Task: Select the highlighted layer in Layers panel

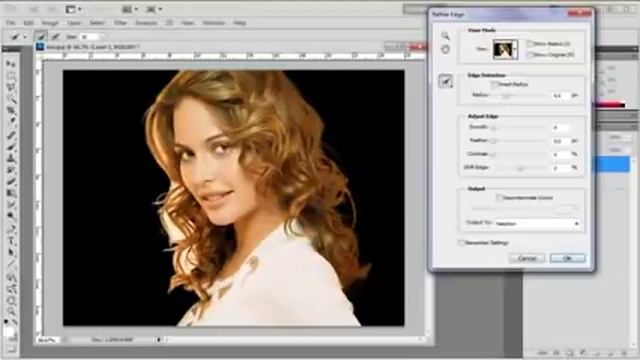Action: (x=613, y=164)
